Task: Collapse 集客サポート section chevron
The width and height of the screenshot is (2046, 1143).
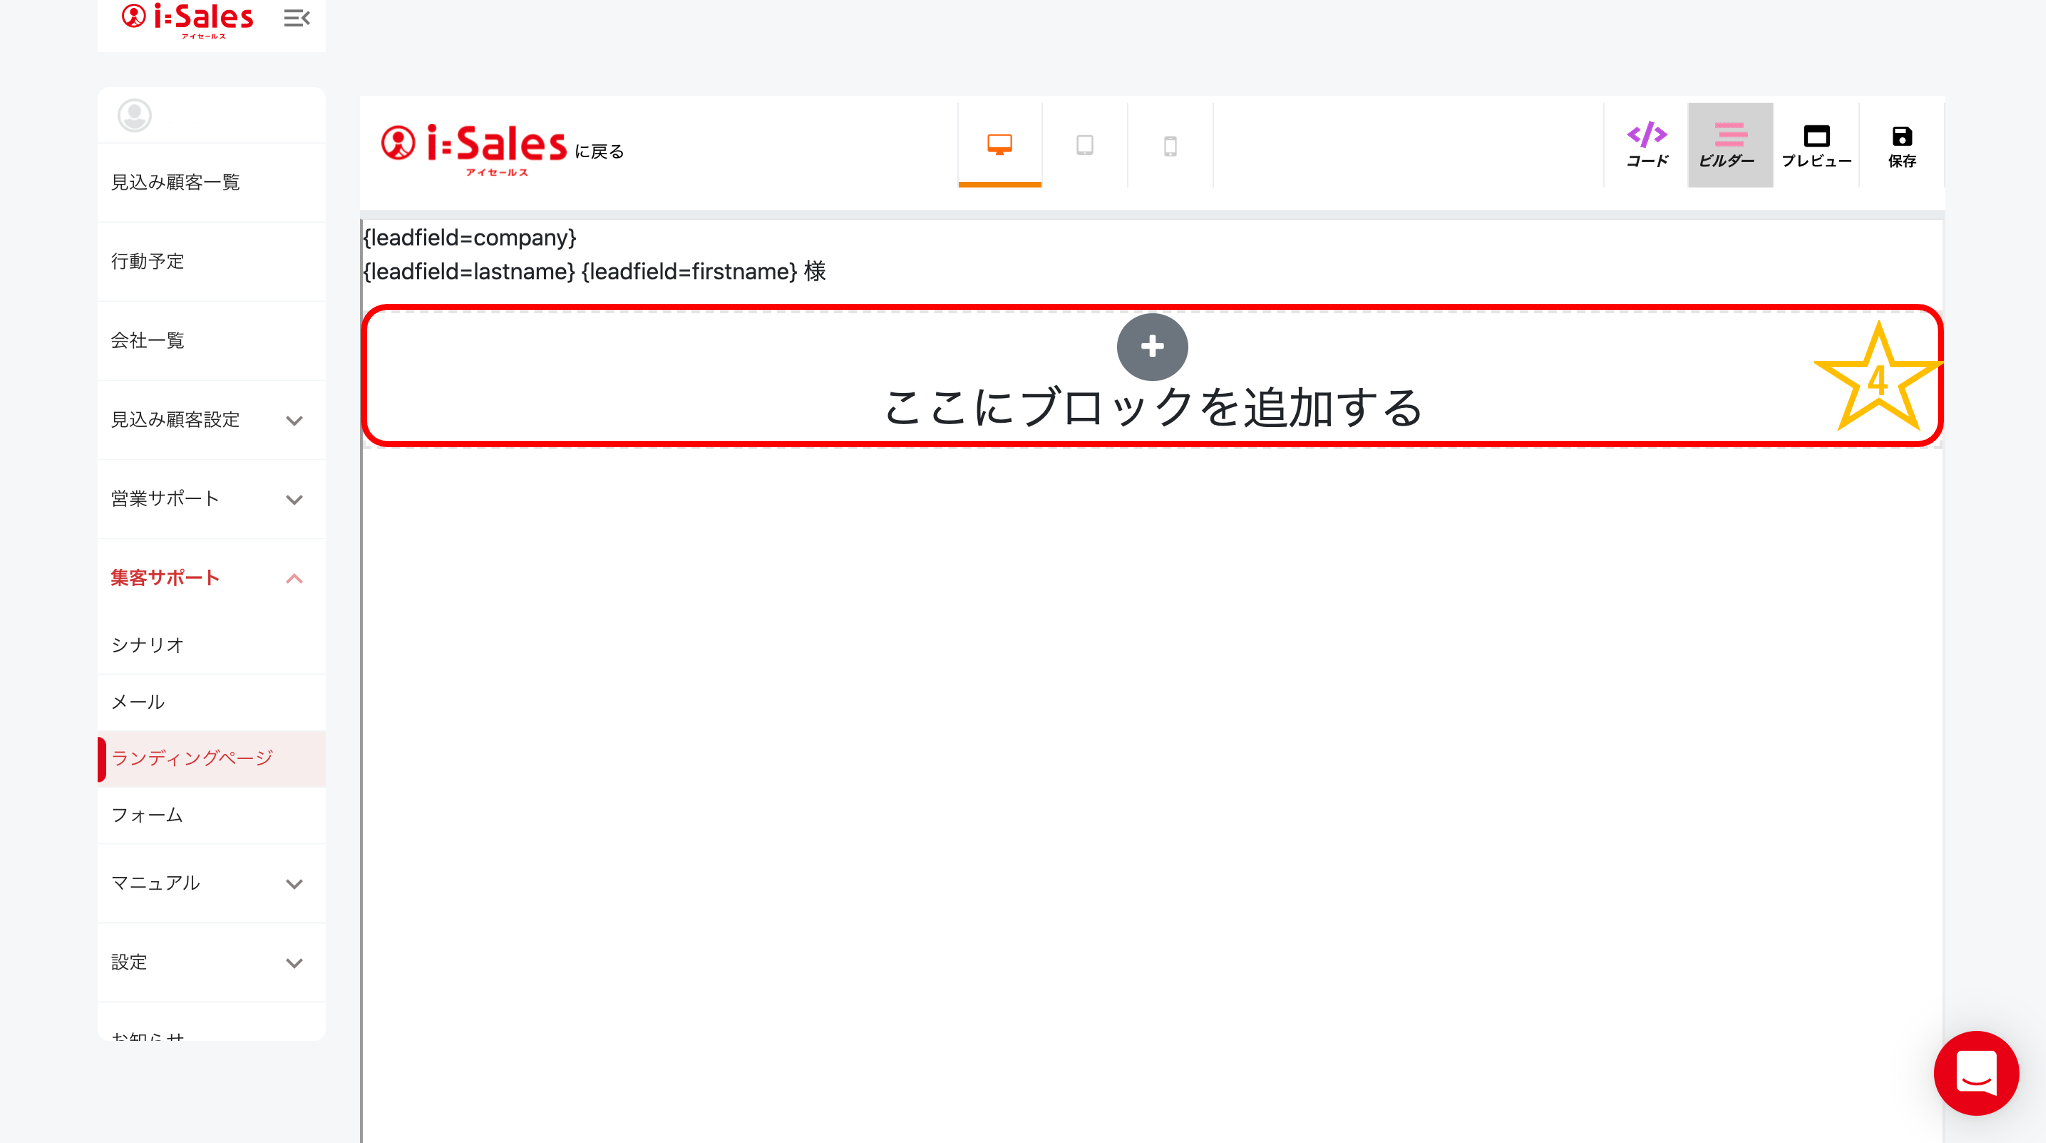Action: point(294,578)
